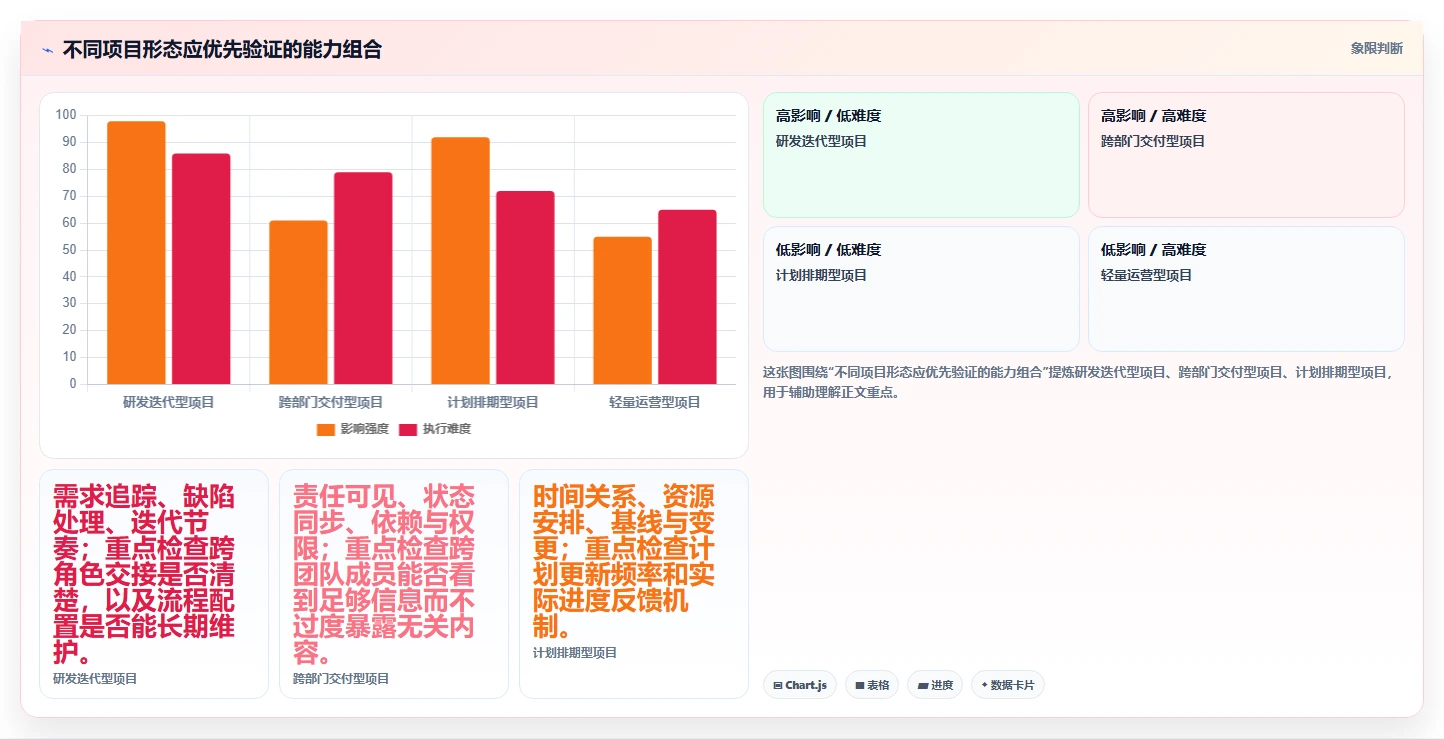The height and width of the screenshot is (739, 1444).
Task: Click the 跨部门交付型项目 caption under the pink card
Action: click(x=341, y=678)
